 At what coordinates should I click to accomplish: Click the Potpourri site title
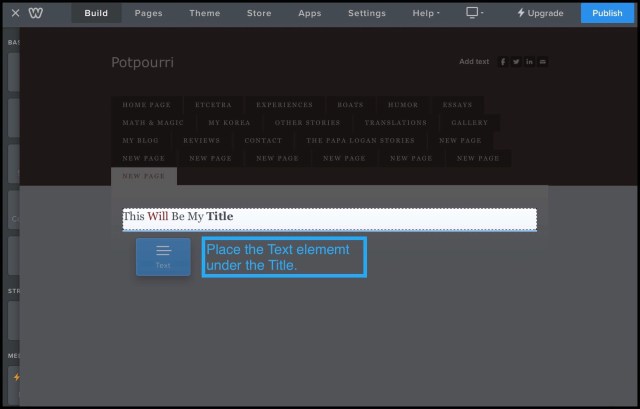(x=142, y=62)
